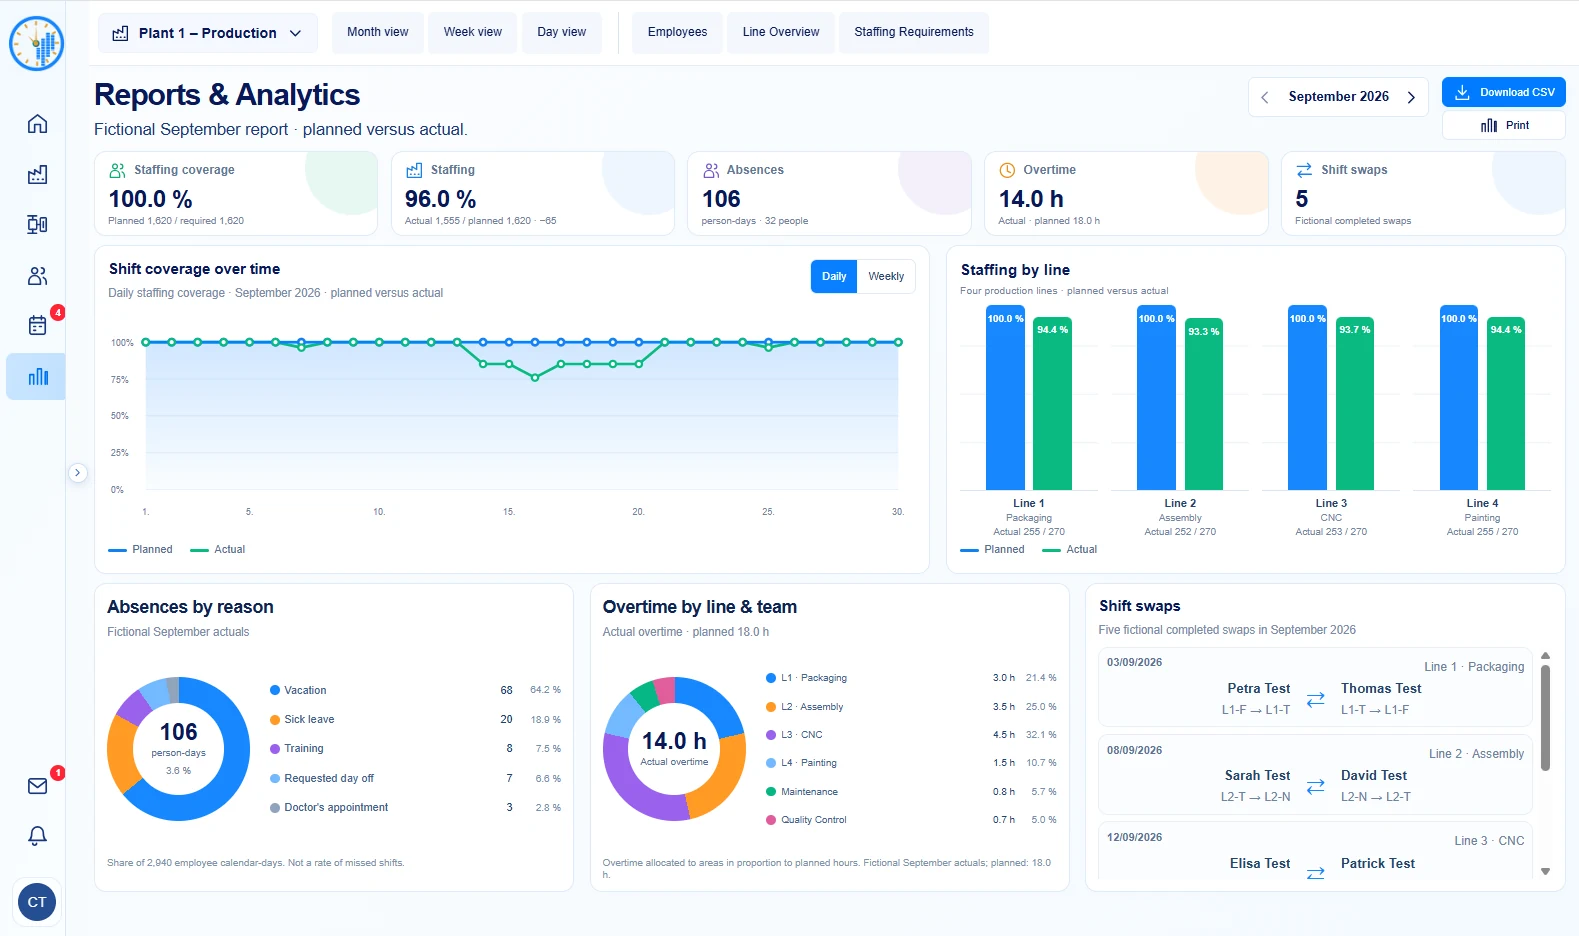Toggle Planned legend in Staffing by line
The width and height of the screenshot is (1579, 936).
(x=992, y=549)
